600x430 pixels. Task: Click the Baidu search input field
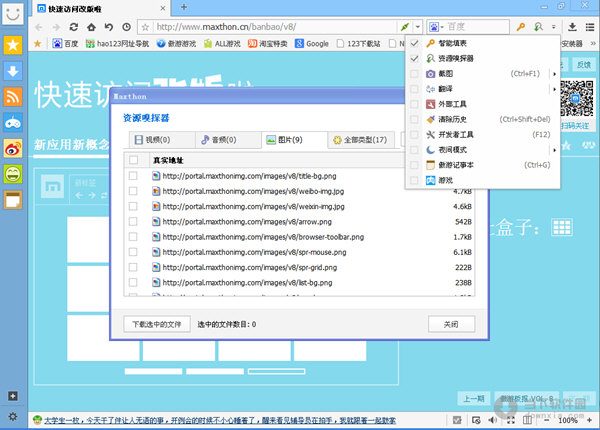click(477, 27)
